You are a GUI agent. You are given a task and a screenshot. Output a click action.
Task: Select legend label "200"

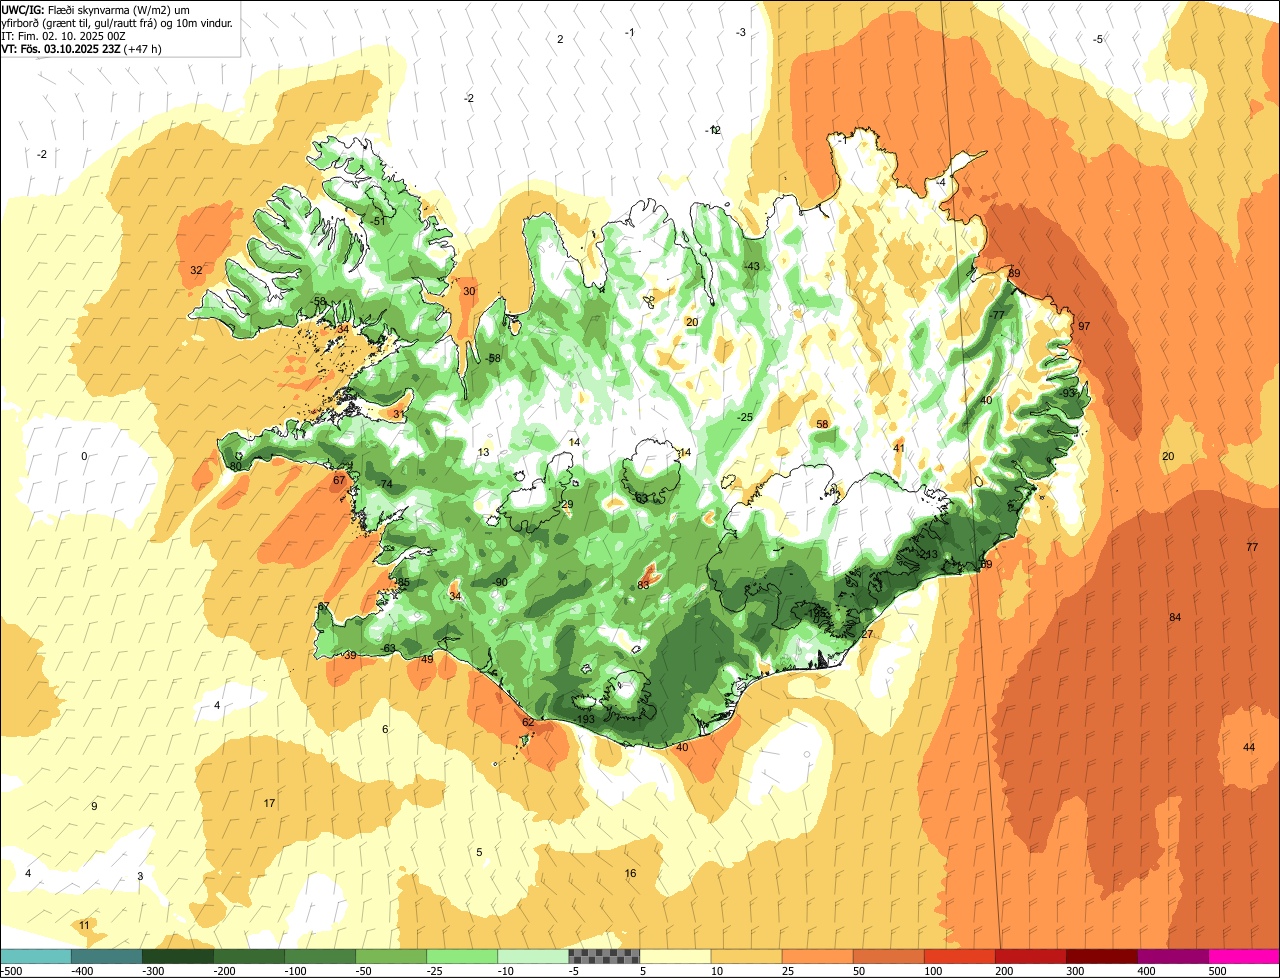point(1004,971)
